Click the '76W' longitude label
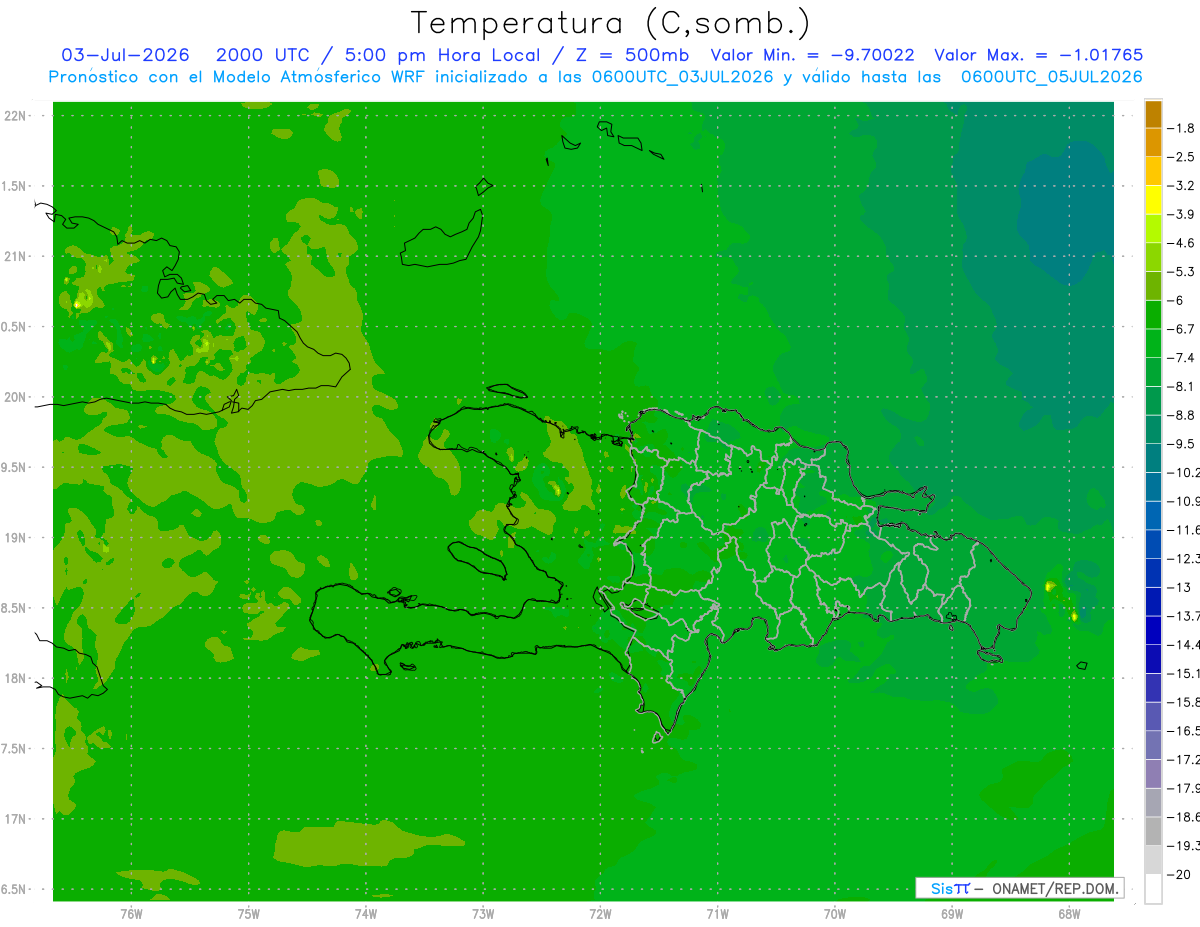The height and width of the screenshot is (927, 1200). tap(131, 914)
